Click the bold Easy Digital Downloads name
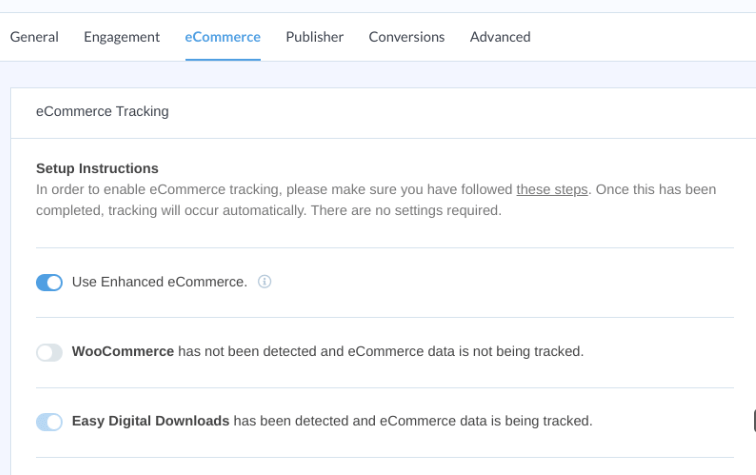The height and width of the screenshot is (475, 756). (150, 421)
